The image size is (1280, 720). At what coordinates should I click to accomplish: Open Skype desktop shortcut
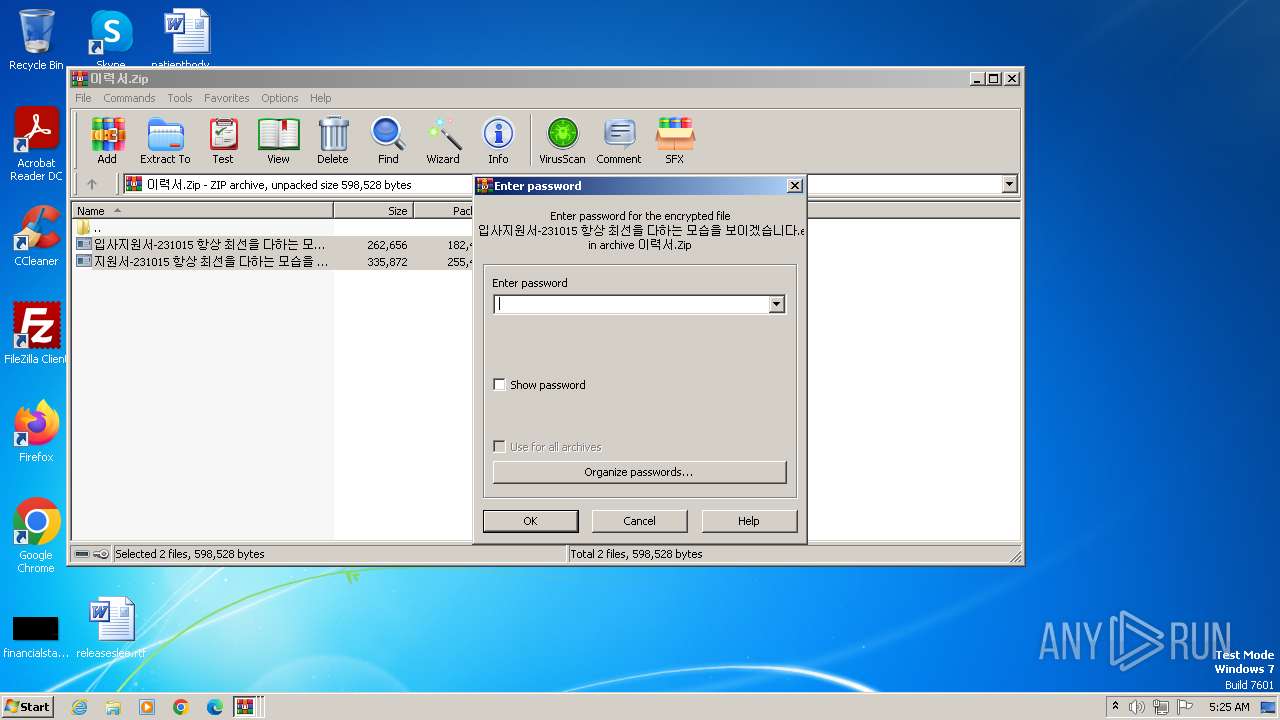point(110,40)
